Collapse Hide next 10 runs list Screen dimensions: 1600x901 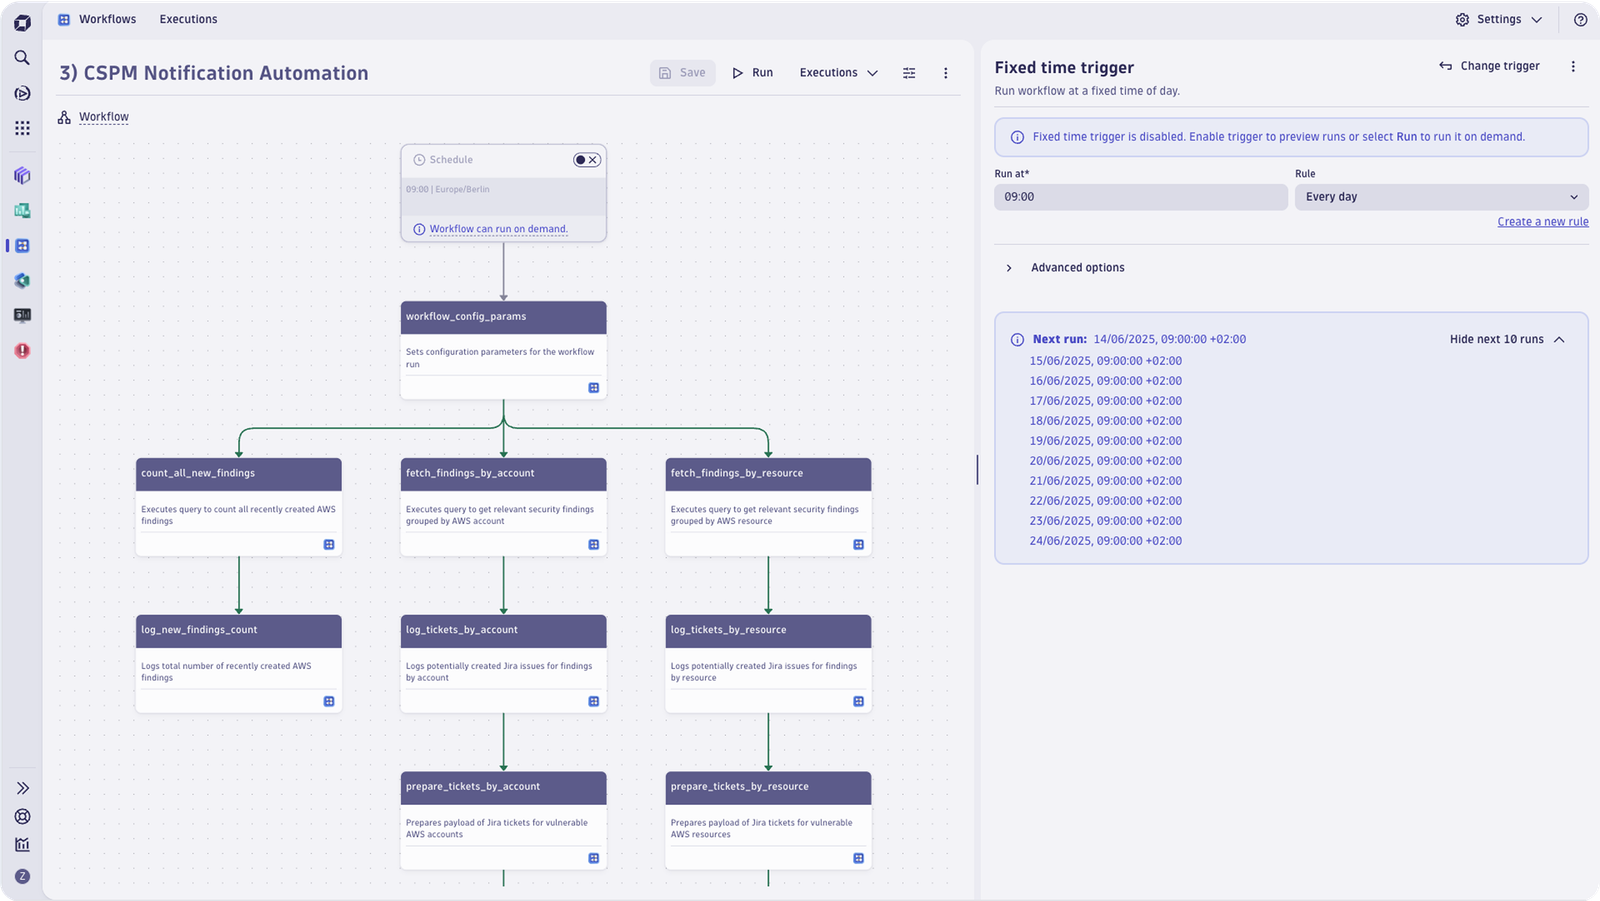[1507, 339]
